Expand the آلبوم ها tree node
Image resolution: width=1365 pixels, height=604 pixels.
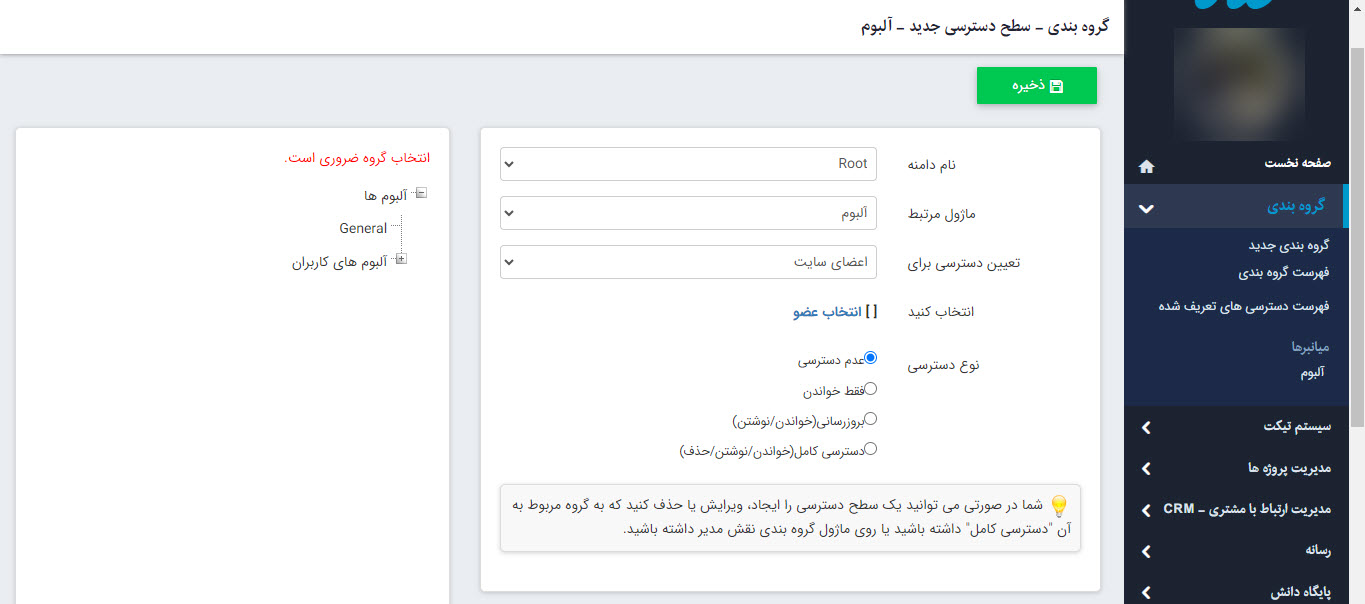[420, 194]
